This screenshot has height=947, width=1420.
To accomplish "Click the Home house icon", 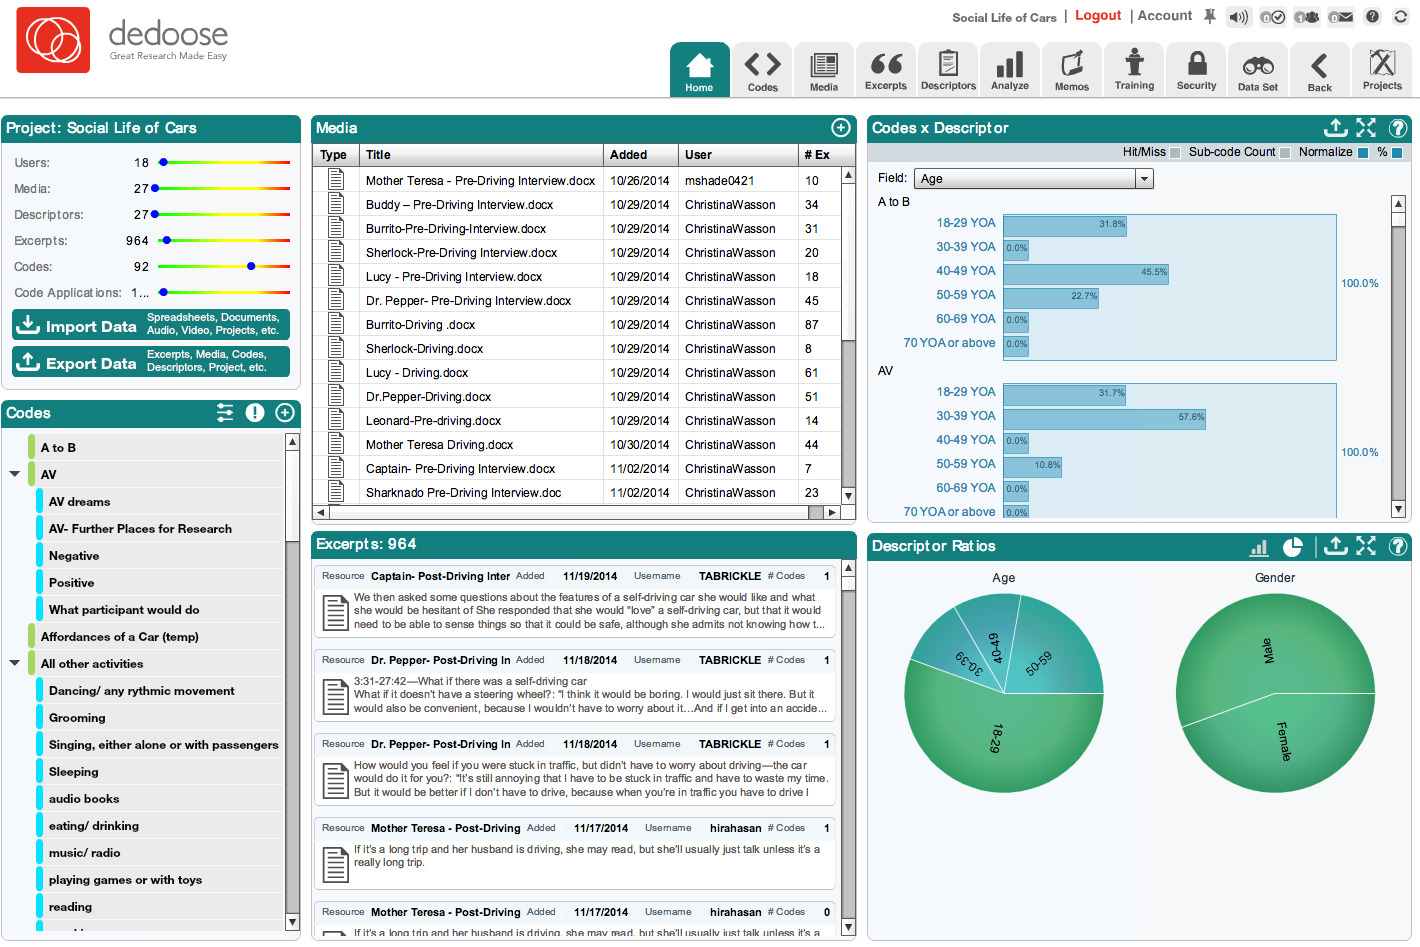I will click(x=700, y=70).
